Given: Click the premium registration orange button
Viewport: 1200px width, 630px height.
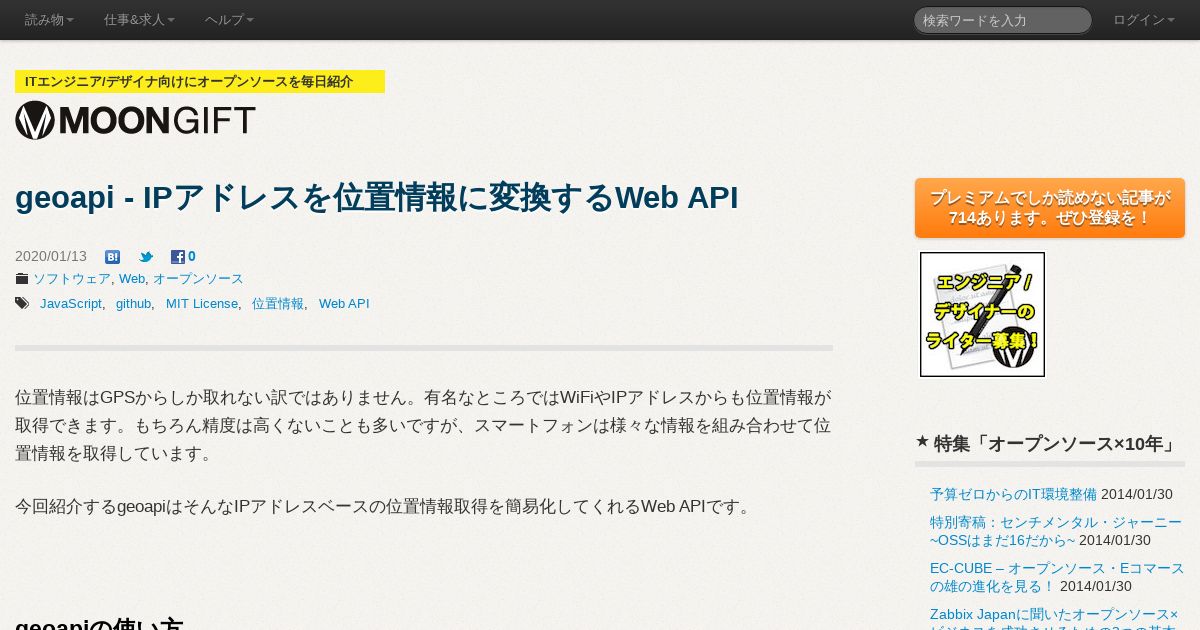Looking at the screenshot, I should click(1050, 208).
